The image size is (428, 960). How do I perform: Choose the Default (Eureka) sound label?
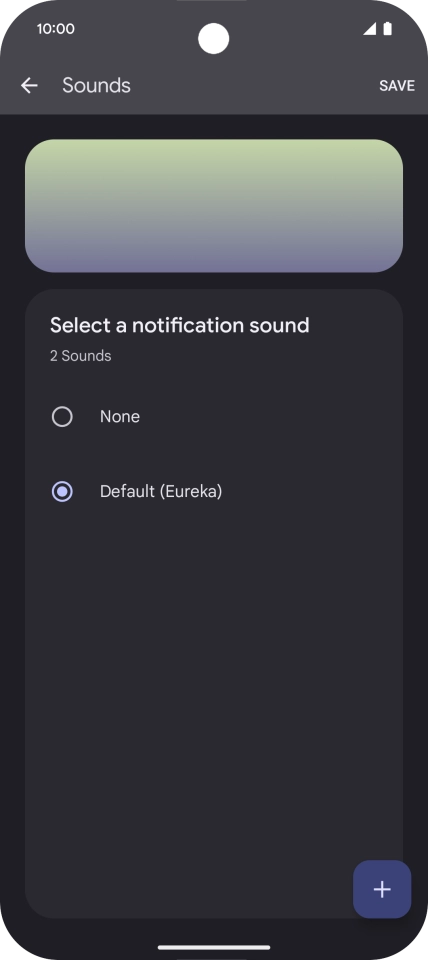[161, 491]
